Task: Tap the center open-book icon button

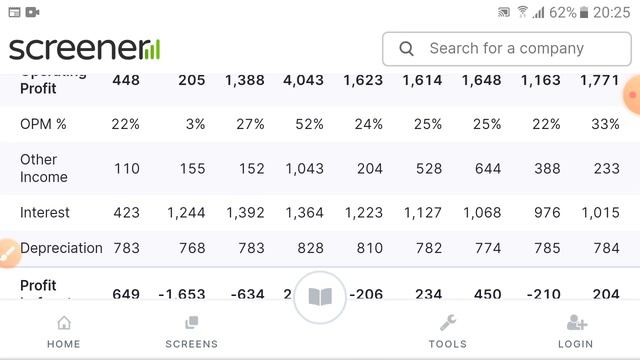Action: click(320, 297)
